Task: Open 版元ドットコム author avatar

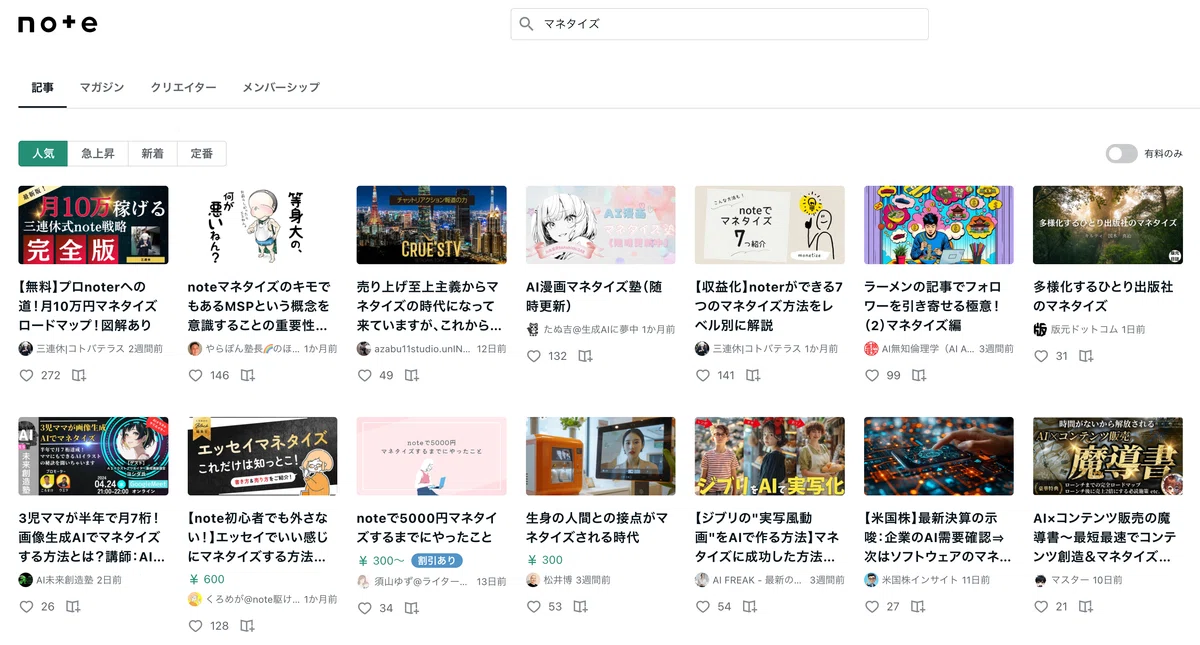Action: (1040, 329)
